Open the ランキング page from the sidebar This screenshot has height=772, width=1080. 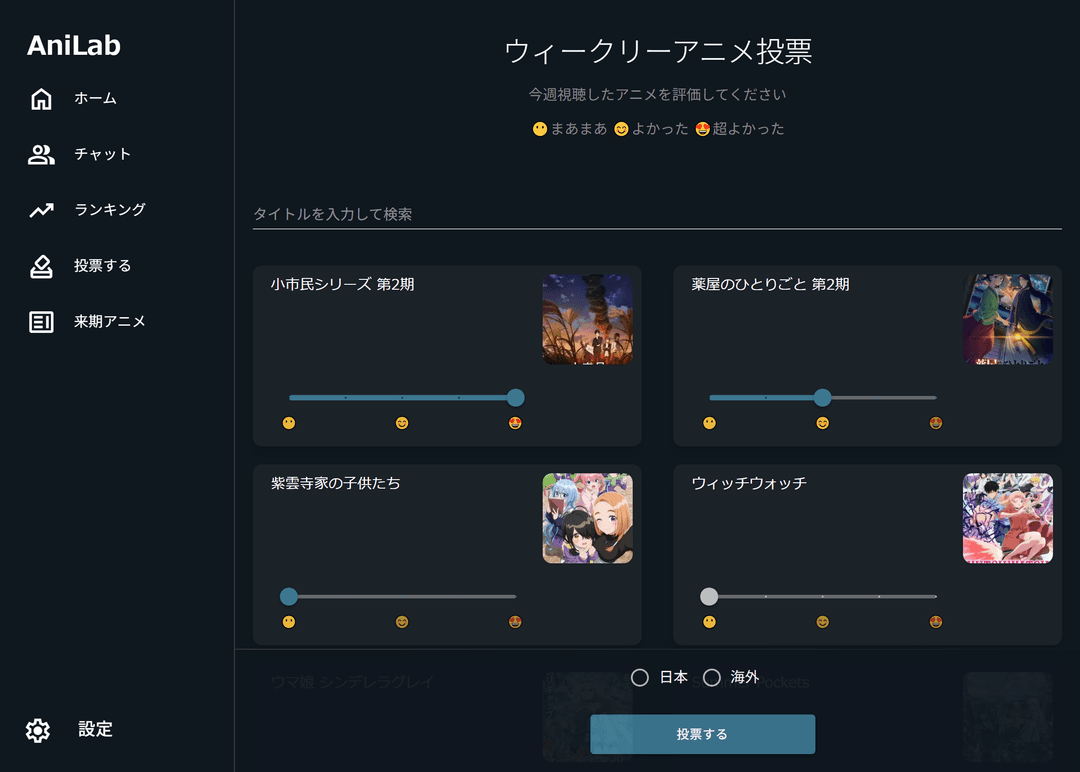click(40, 210)
